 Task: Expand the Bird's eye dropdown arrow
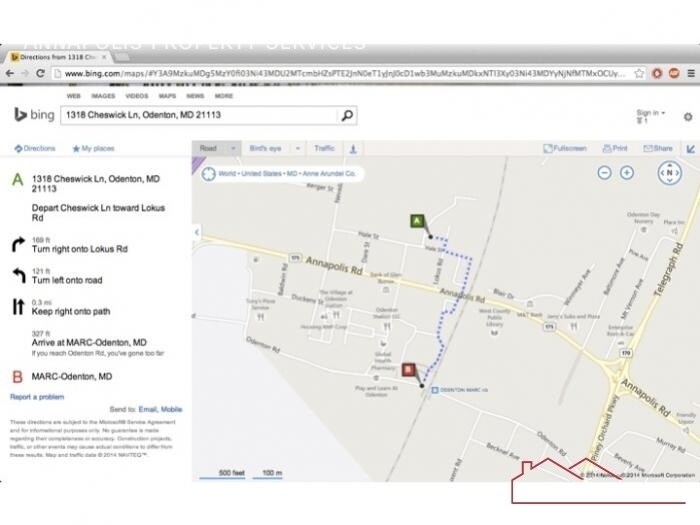coord(298,149)
